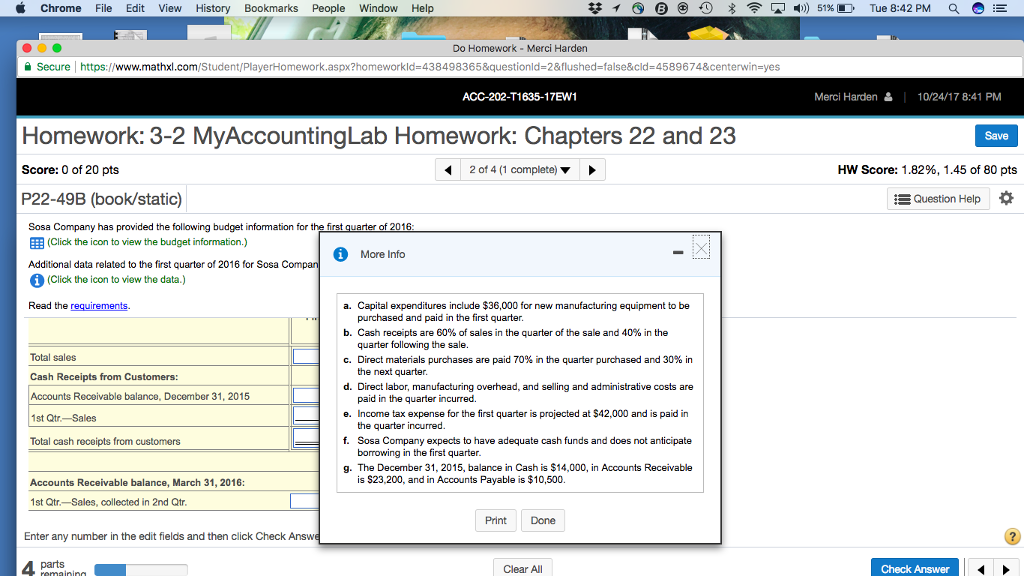Screen dimensions: 1024x576
Task: Open the question selector dropdown 2 of 4
Action: [x=520, y=170]
